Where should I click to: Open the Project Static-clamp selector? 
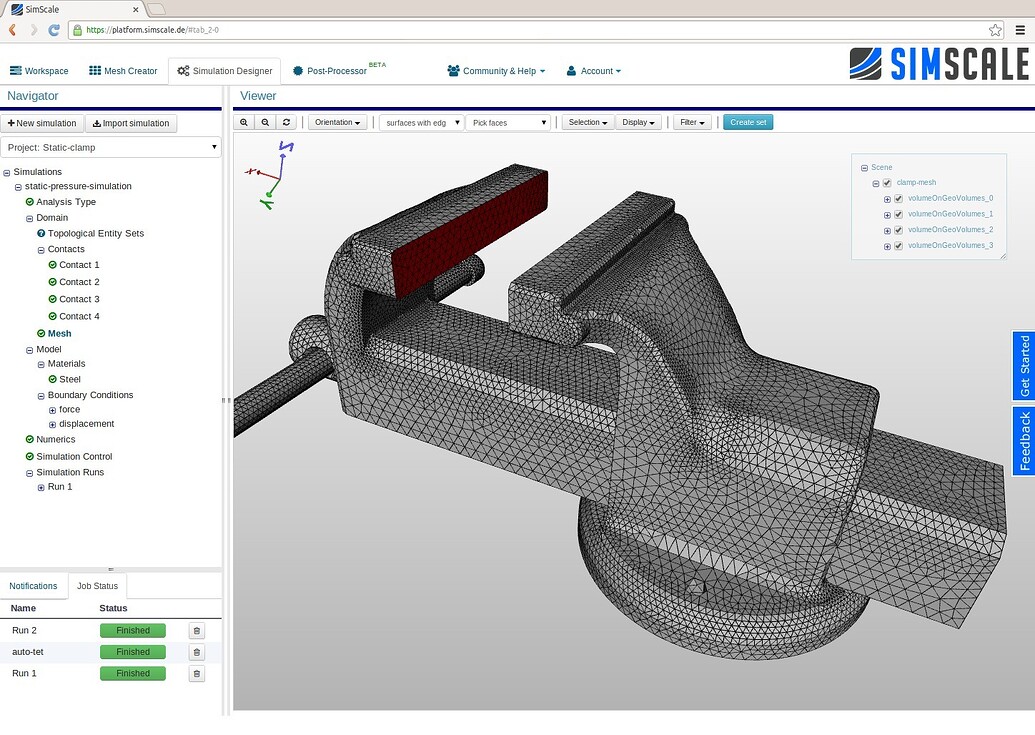click(111, 147)
